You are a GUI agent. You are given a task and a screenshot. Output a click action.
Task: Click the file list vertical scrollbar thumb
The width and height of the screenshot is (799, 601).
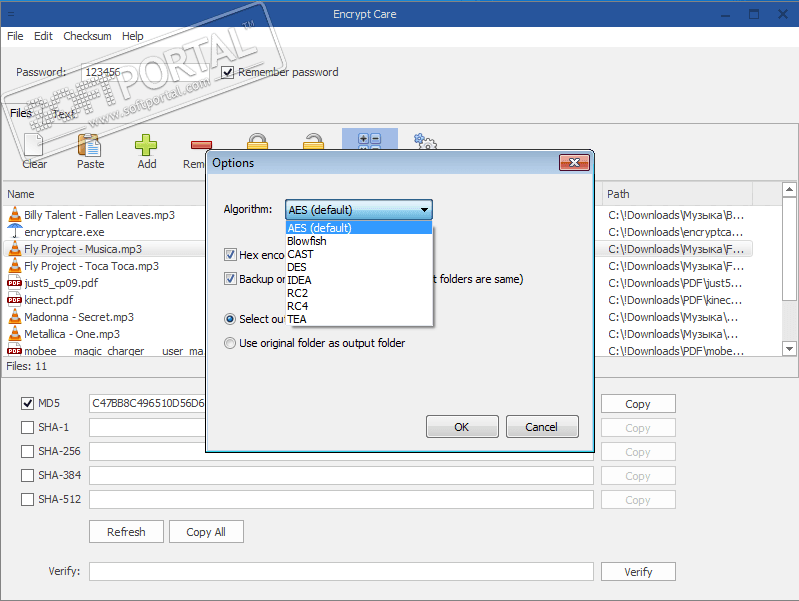click(789, 250)
